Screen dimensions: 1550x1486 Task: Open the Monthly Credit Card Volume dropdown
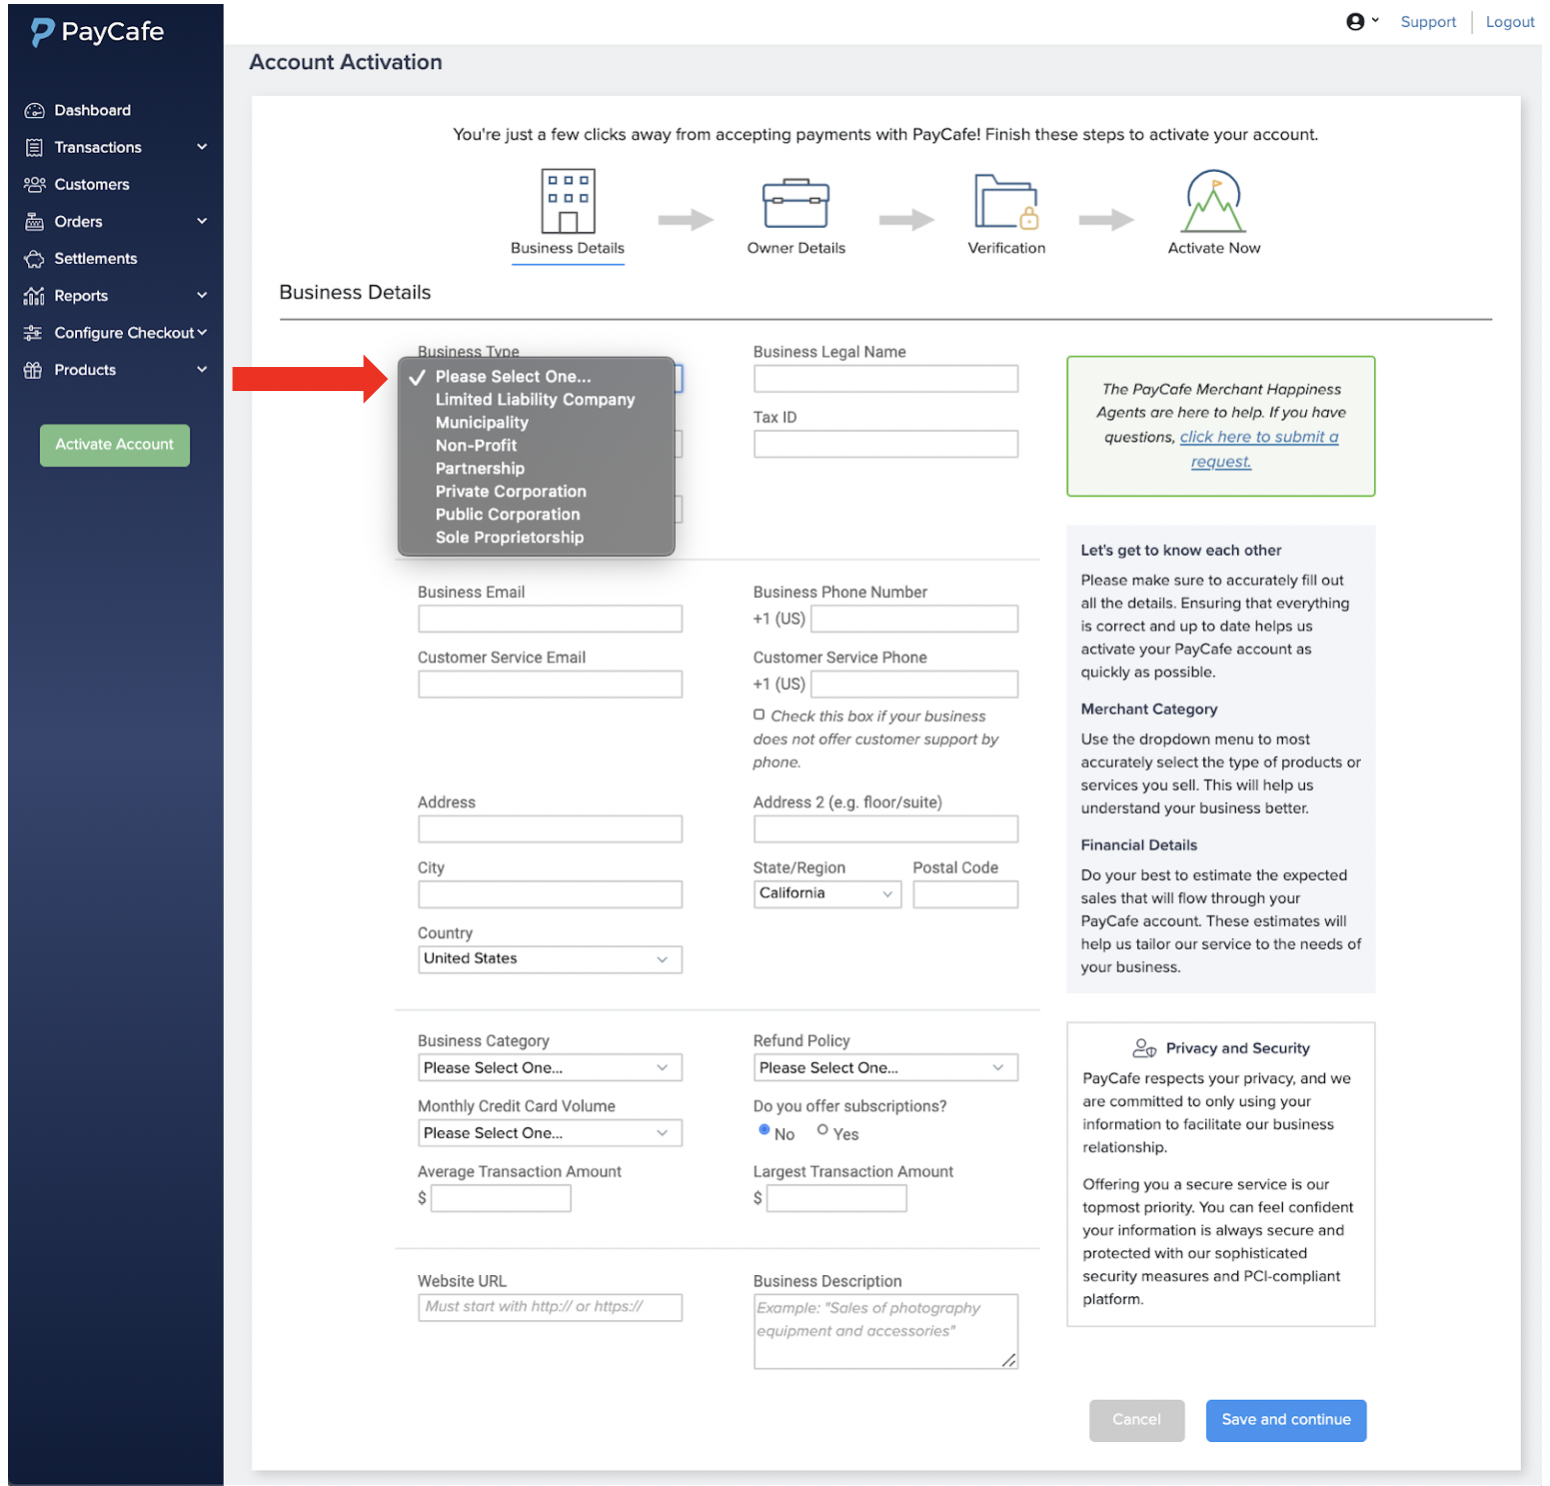[550, 1133]
